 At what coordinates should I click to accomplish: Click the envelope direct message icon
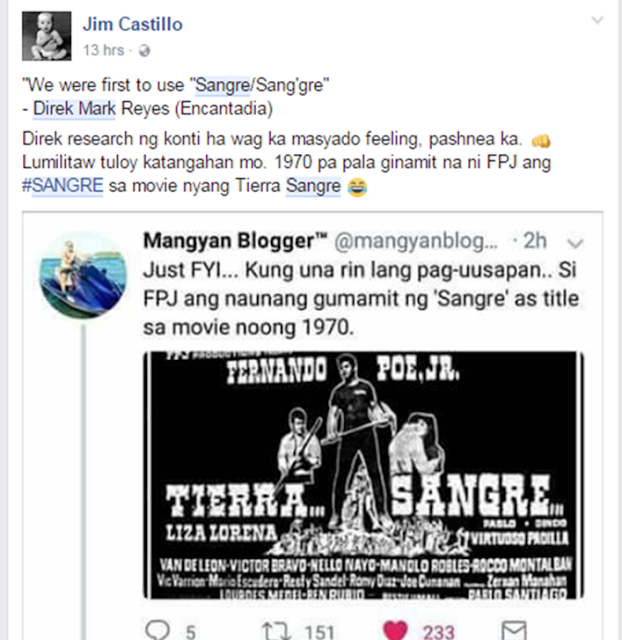tap(513, 630)
